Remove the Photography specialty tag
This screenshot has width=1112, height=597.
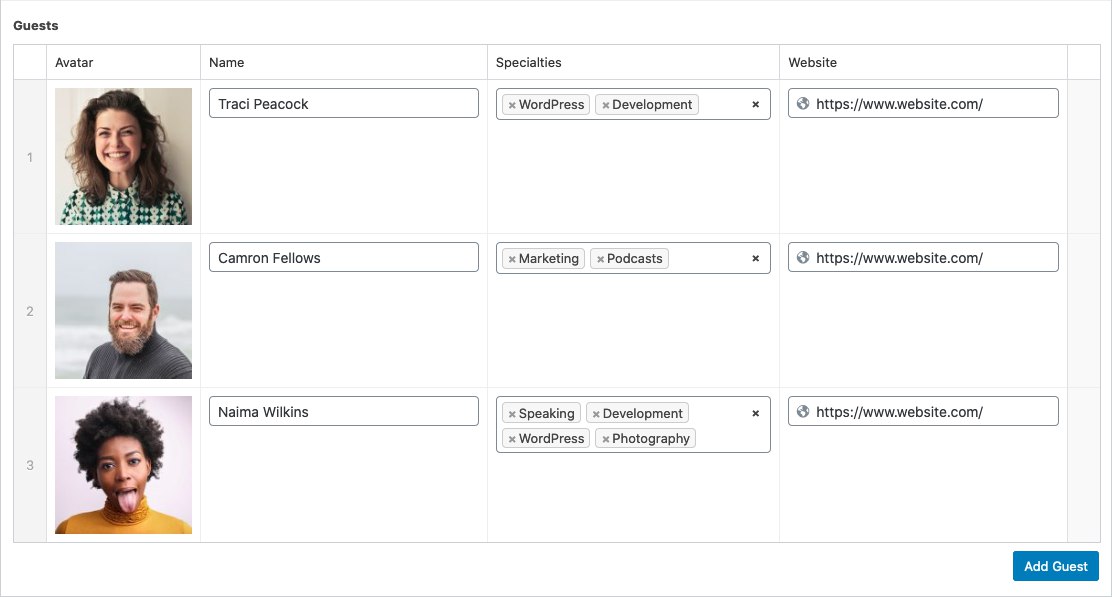point(605,439)
